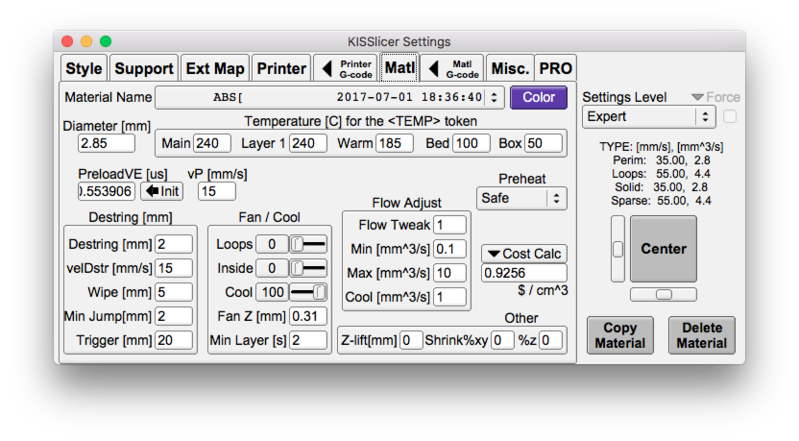Click the Min Jump[mm] field
Viewport: 799px width, 441px height.
[174, 316]
